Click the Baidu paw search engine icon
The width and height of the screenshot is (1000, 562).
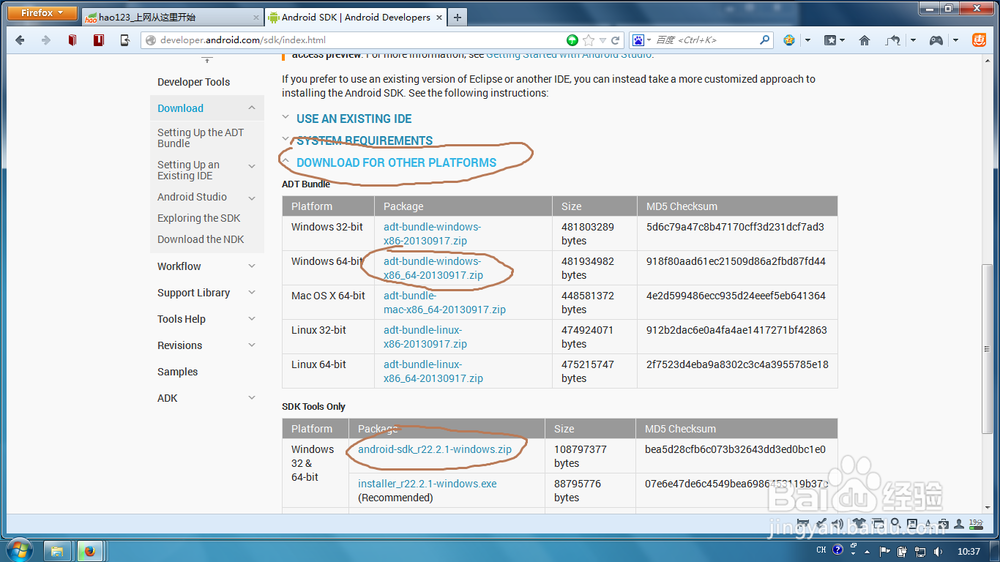tap(638, 40)
